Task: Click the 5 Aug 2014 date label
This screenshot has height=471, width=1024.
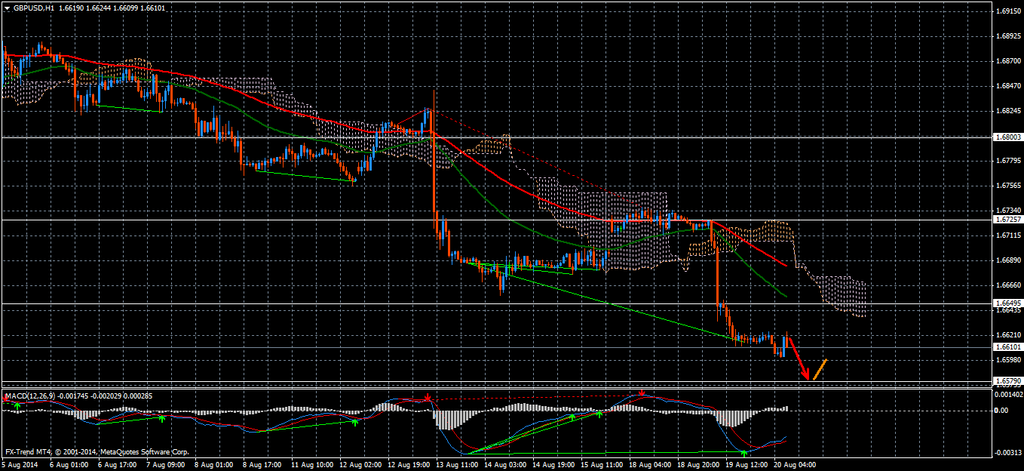Action: [x=21, y=465]
